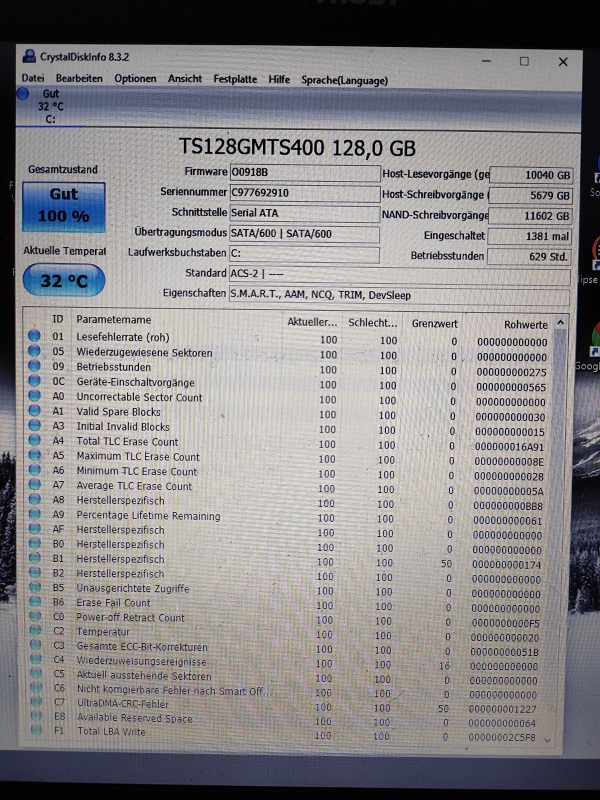Image resolution: width=600 pixels, height=800 pixels.
Task: Maximize the CrystalDiskInfo window
Action: click(x=524, y=61)
